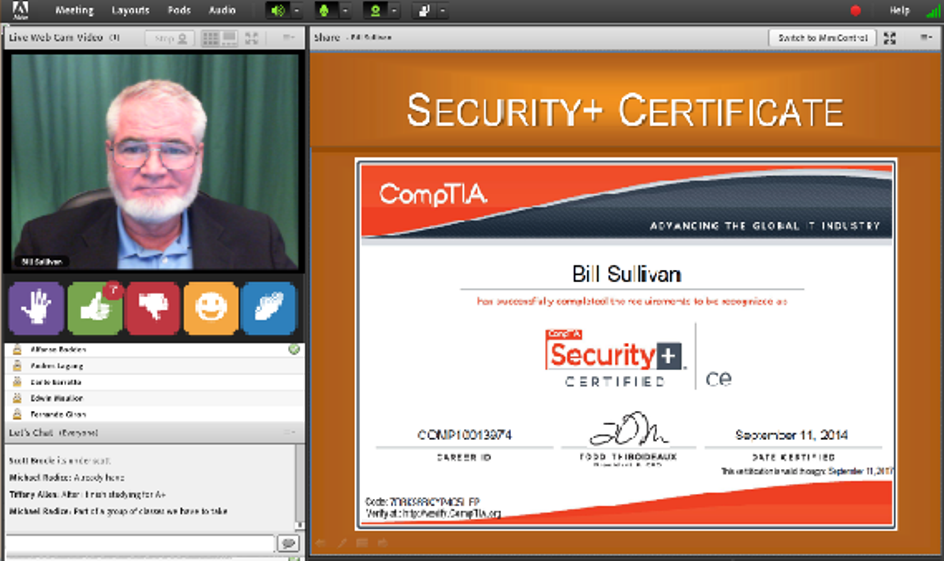Click the first attendee's person icon
Screen dimensions: 944x561
pyautogui.click(x=17, y=349)
